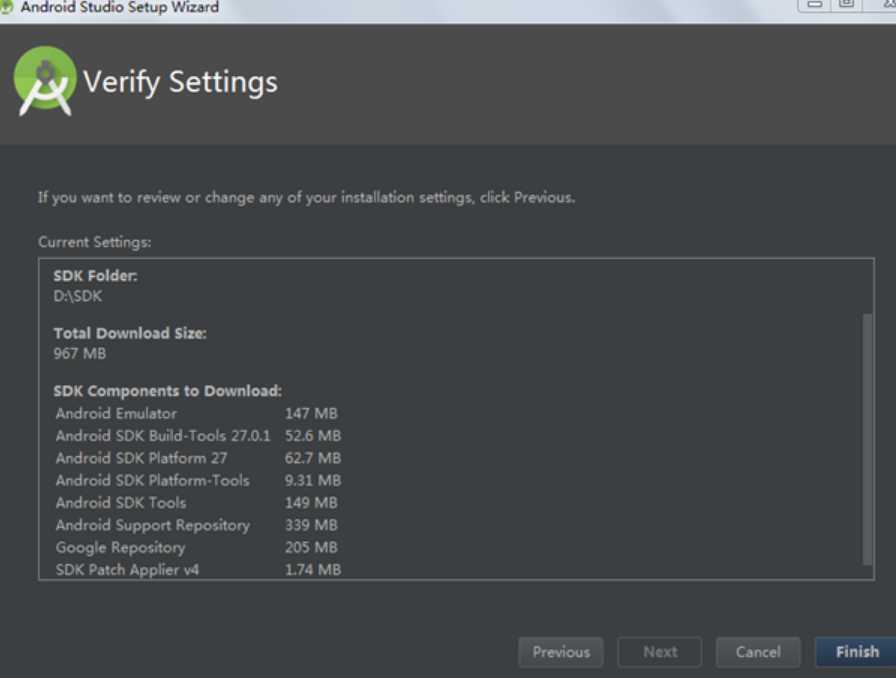This screenshot has width=896, height=678.
Task: Click the '205 MB' size value
Action: click(311, 547)
